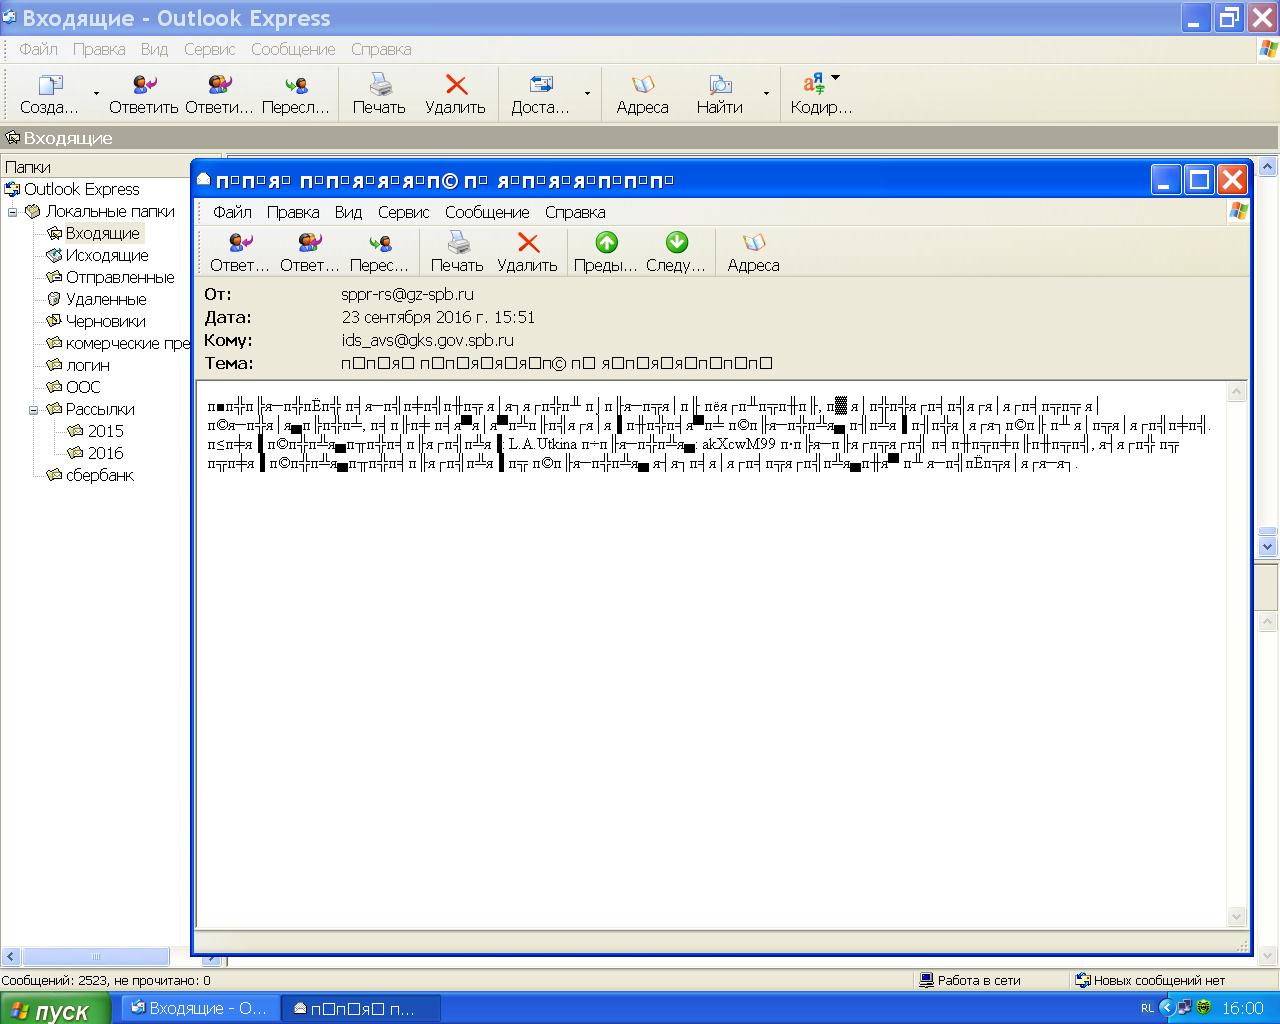Open Файл menu in the main Outlook window

pyautogui.click(x=39, y=49)
